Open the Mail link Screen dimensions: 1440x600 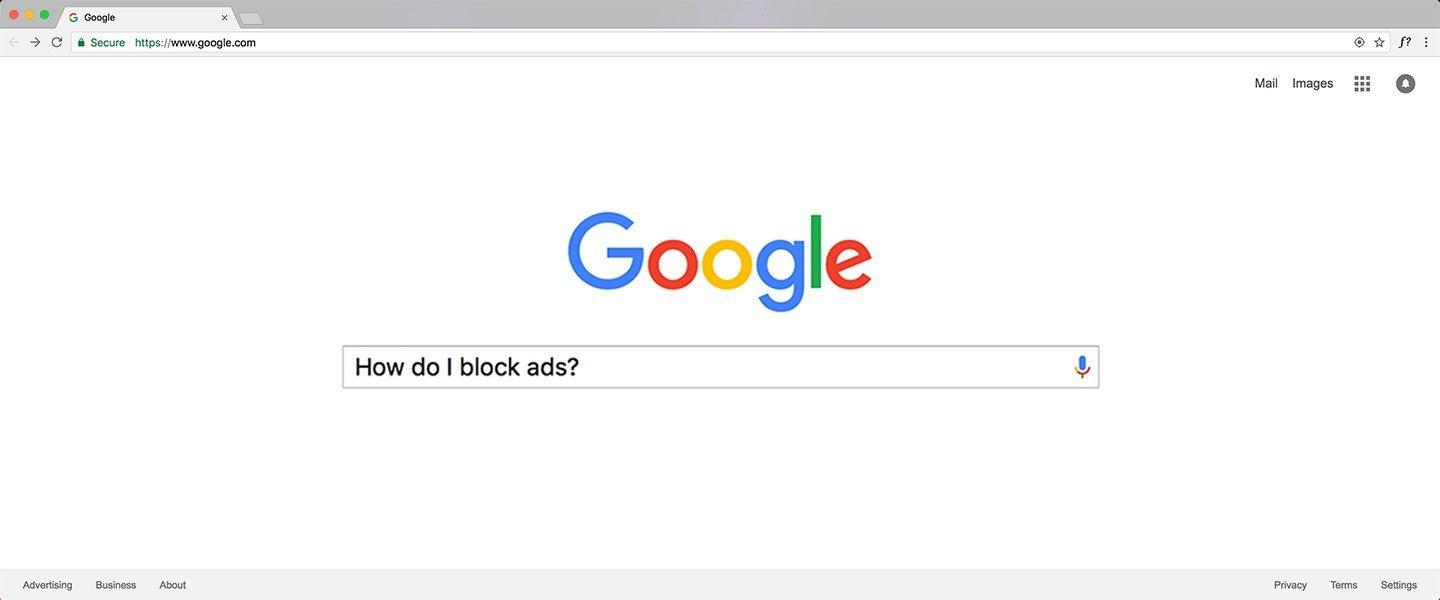[x=1266, y=84]
